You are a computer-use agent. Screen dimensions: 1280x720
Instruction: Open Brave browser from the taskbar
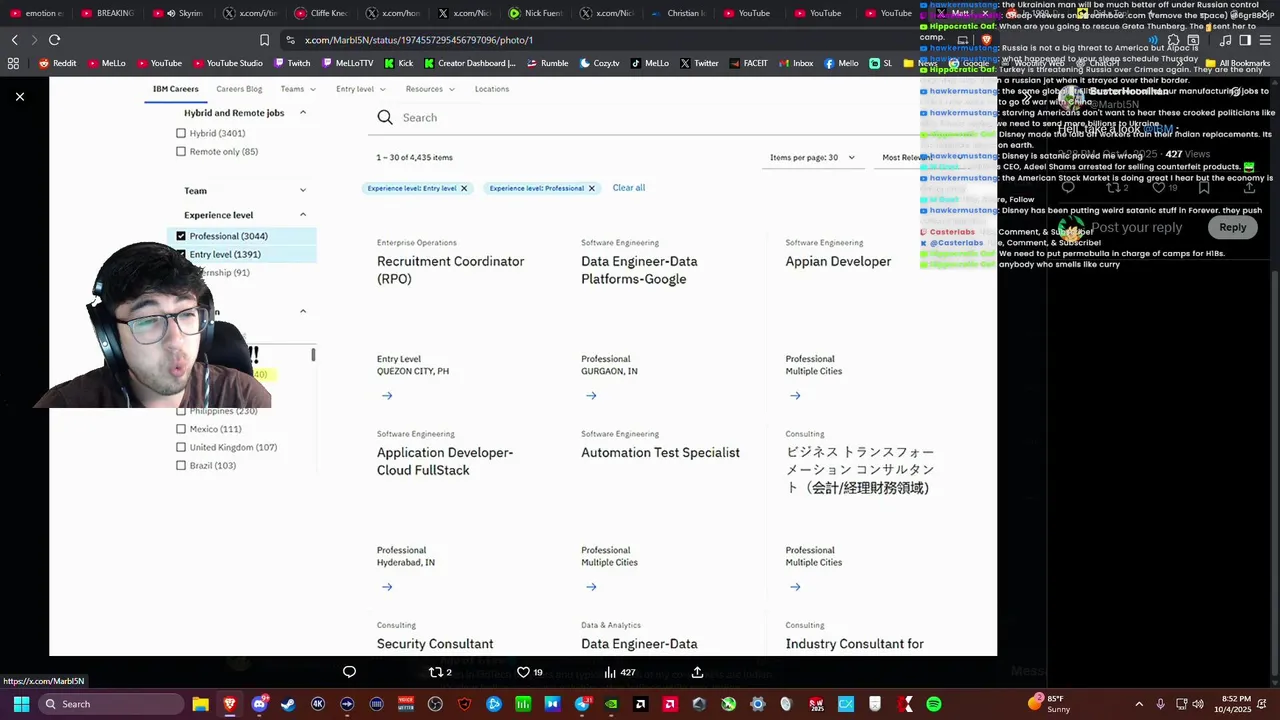230,704
